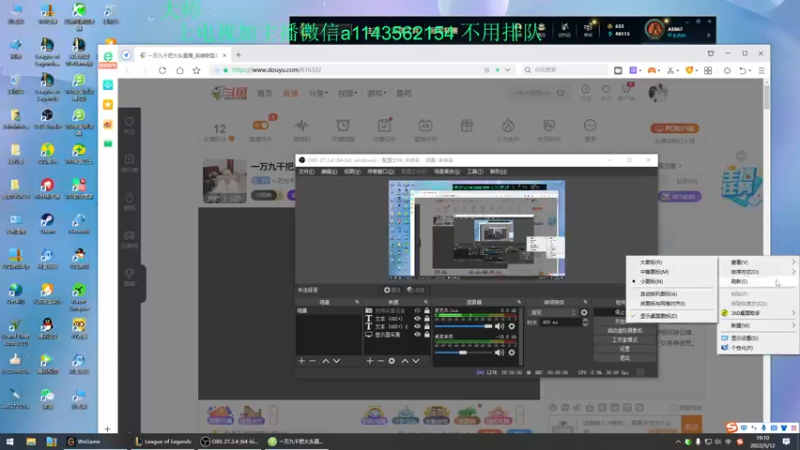
Task: Add a new scene in OBS
Action: coord(302,361)
